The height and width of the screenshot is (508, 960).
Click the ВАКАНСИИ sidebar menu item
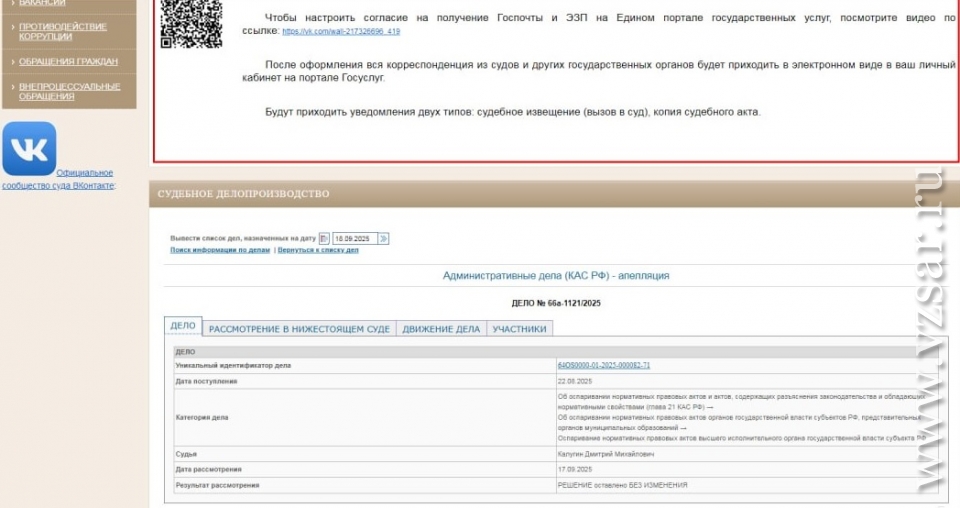(x=42, y=3)
